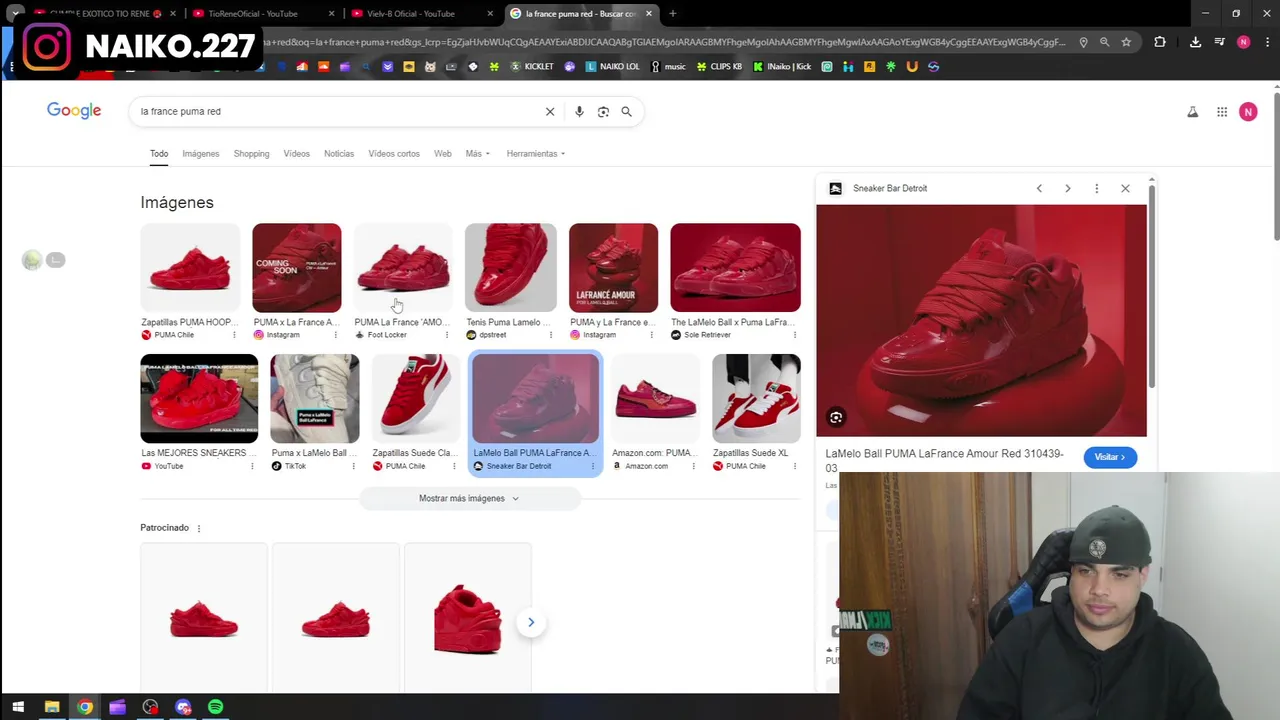This screenshot has height=720, width=1280.
Task: Clear the search box with the X icon
Action: pos(549,111)
